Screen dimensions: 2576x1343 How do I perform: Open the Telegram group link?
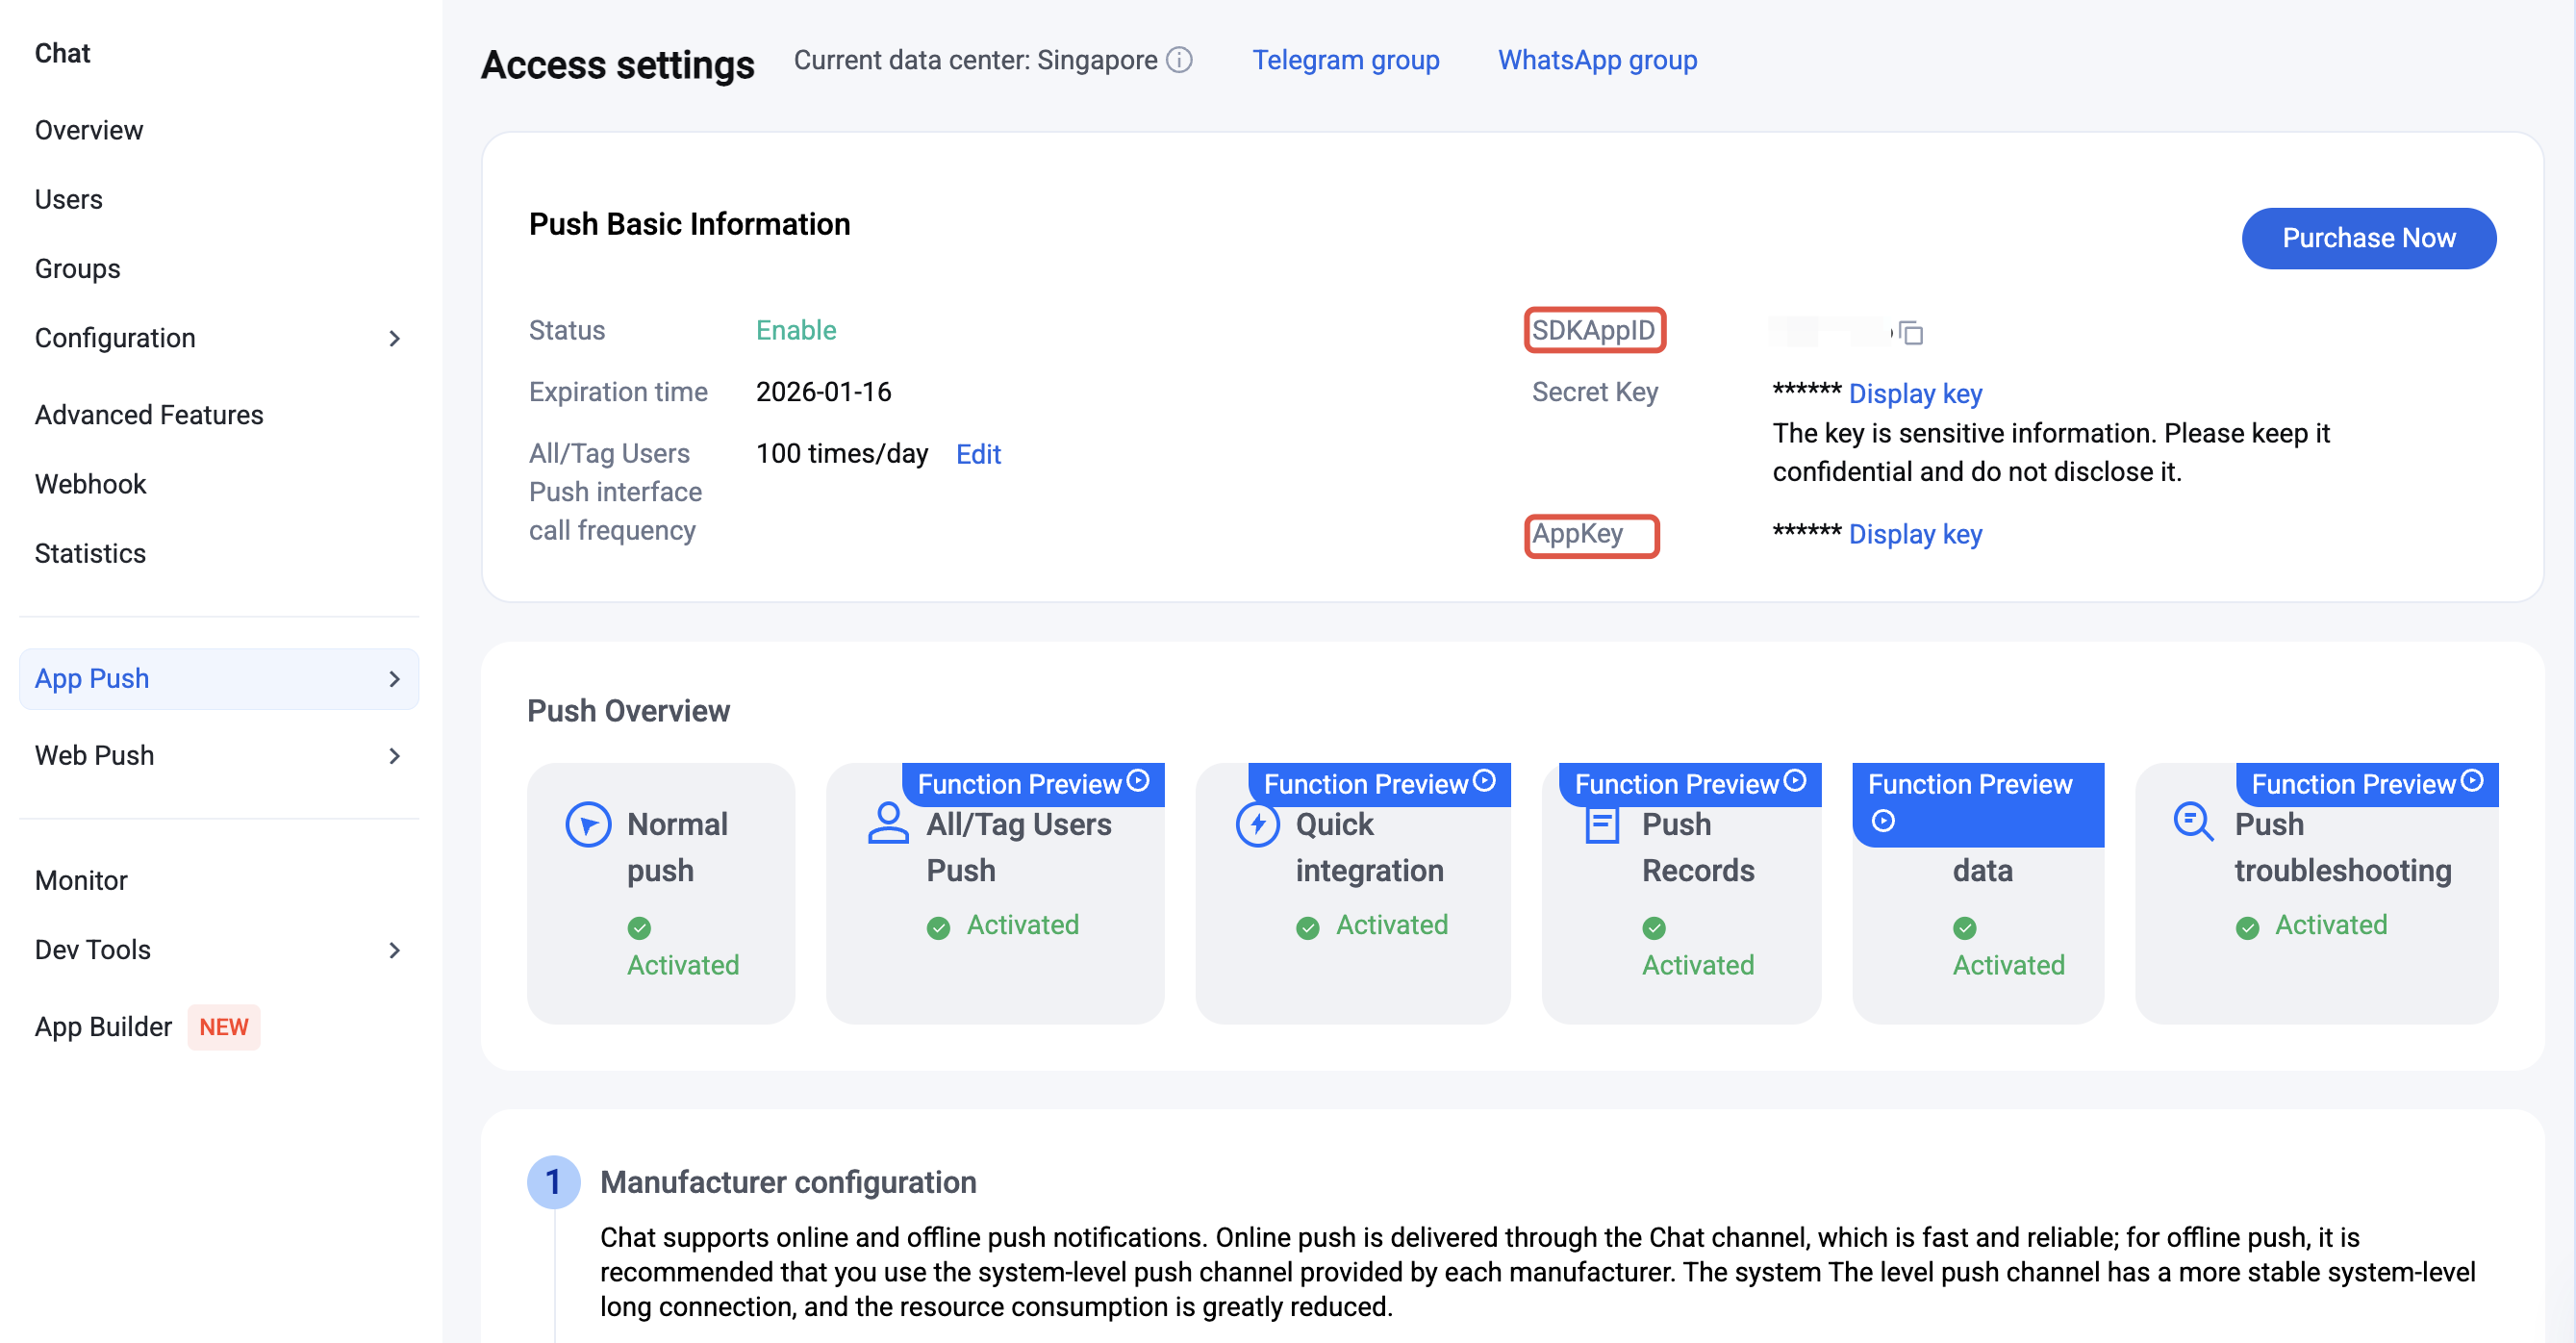tap(1345, 60)
